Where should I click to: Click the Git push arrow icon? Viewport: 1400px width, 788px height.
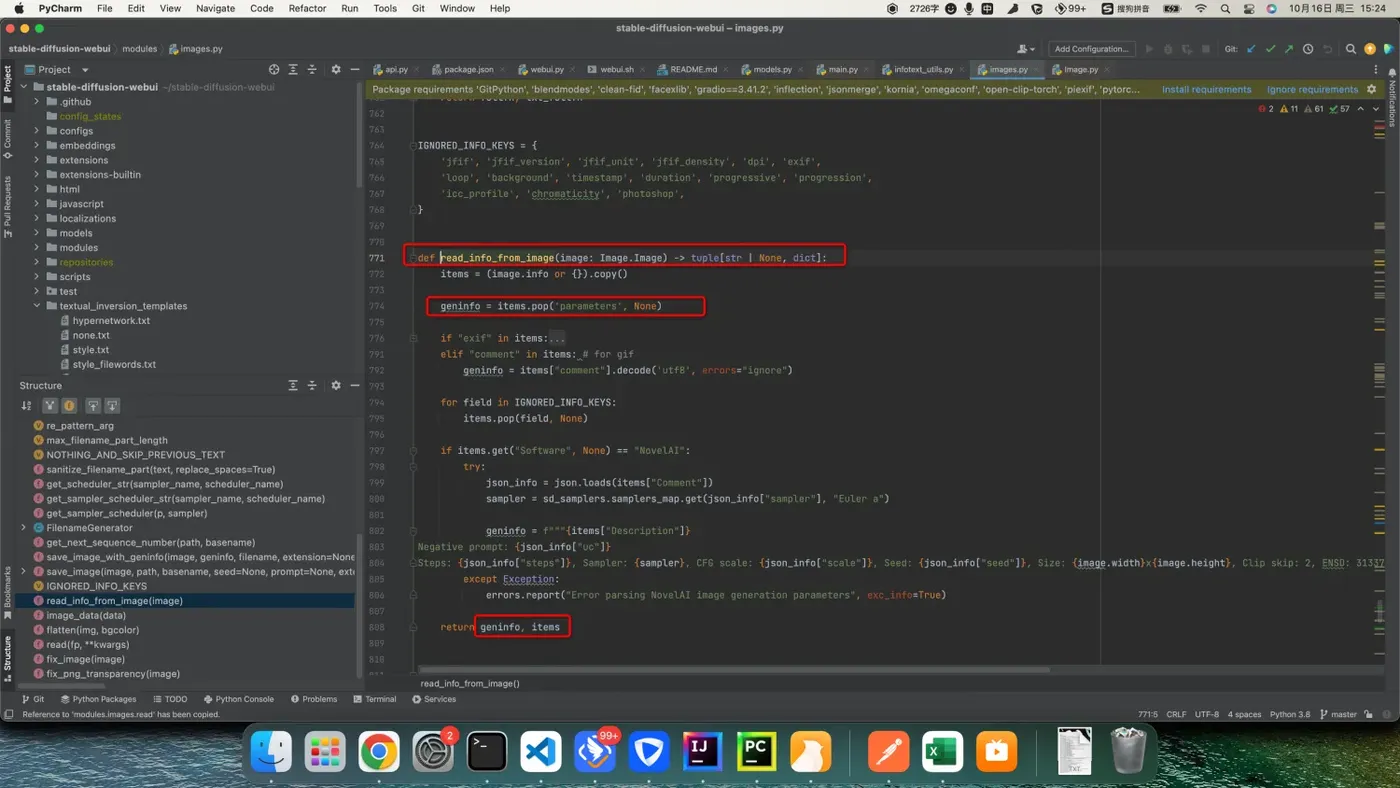pos(1289,48)
